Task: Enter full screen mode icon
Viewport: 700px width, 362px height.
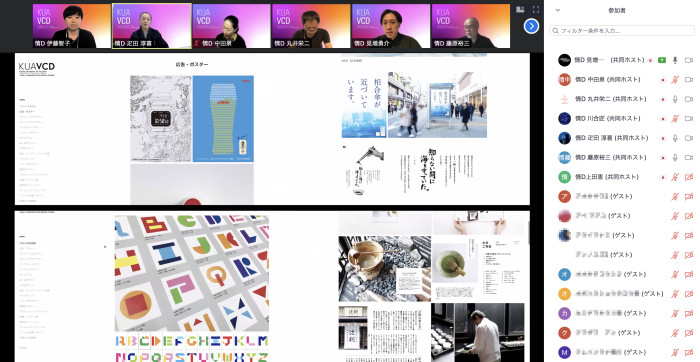Action: (x=536, y=9)
